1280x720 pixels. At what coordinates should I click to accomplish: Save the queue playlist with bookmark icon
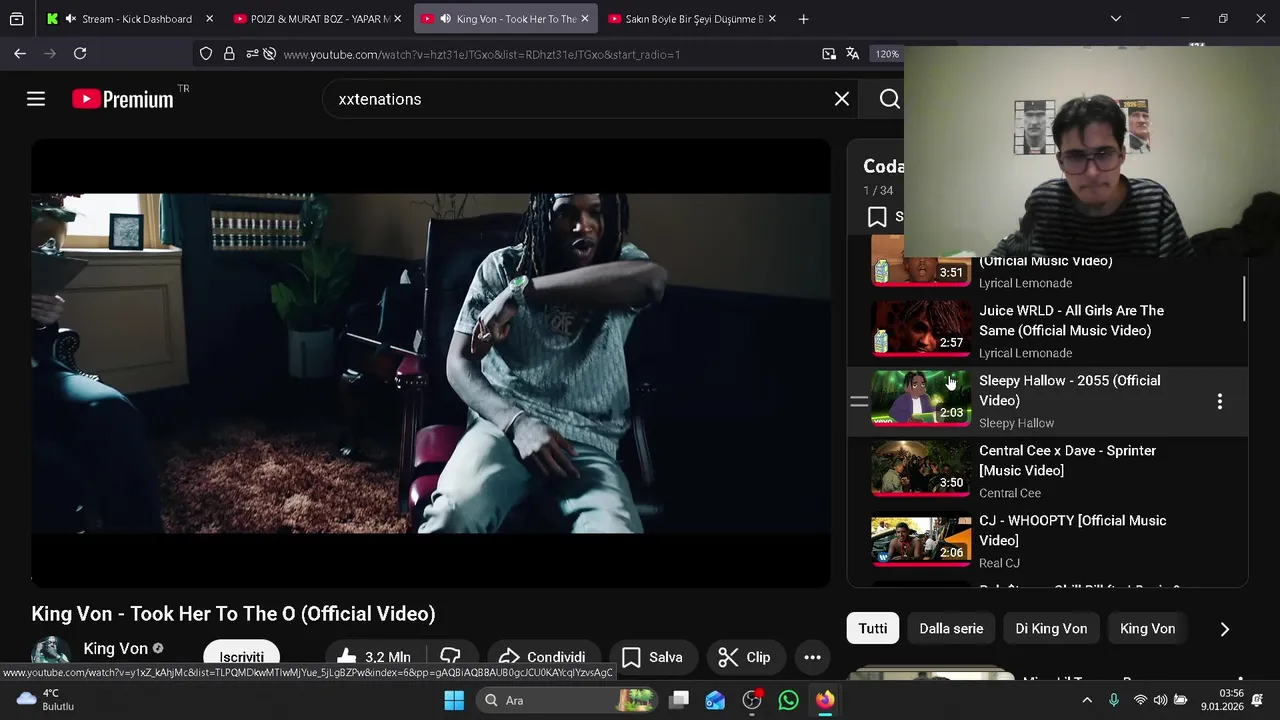[877, 217]
